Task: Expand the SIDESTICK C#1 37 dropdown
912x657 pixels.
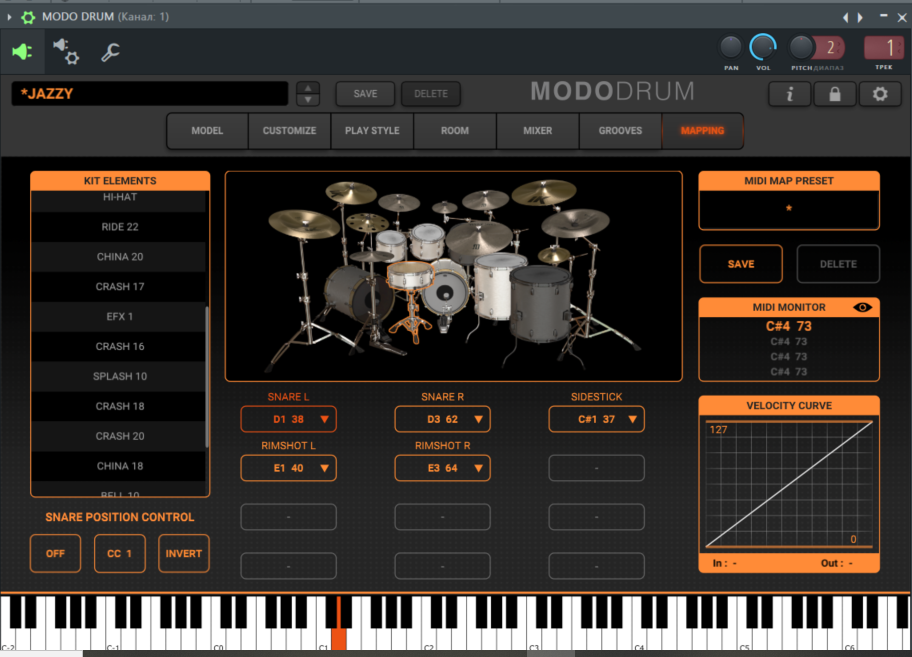Action: 596,419
